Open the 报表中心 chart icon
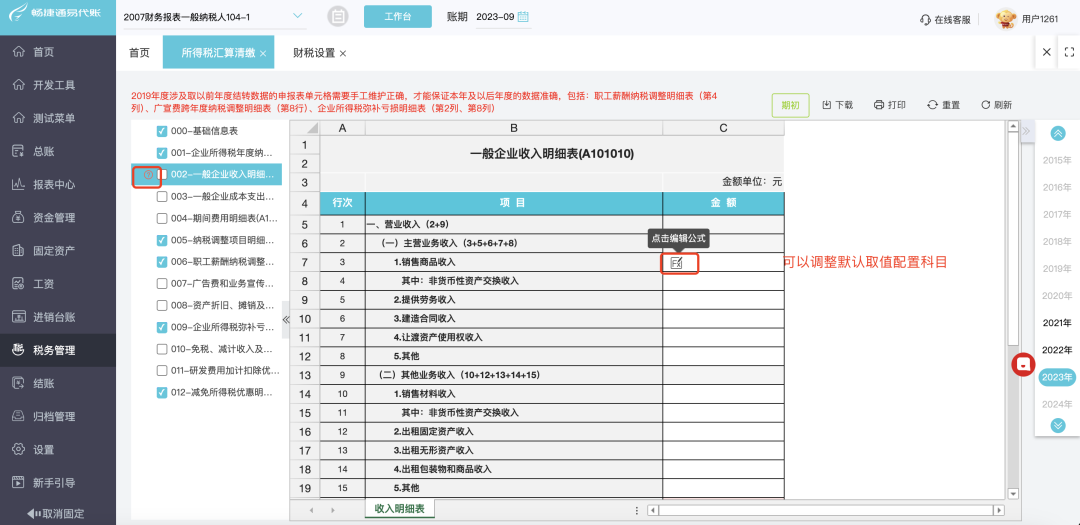The height and width of the screenshot is (525, 1080). click(x=19, y=184)
